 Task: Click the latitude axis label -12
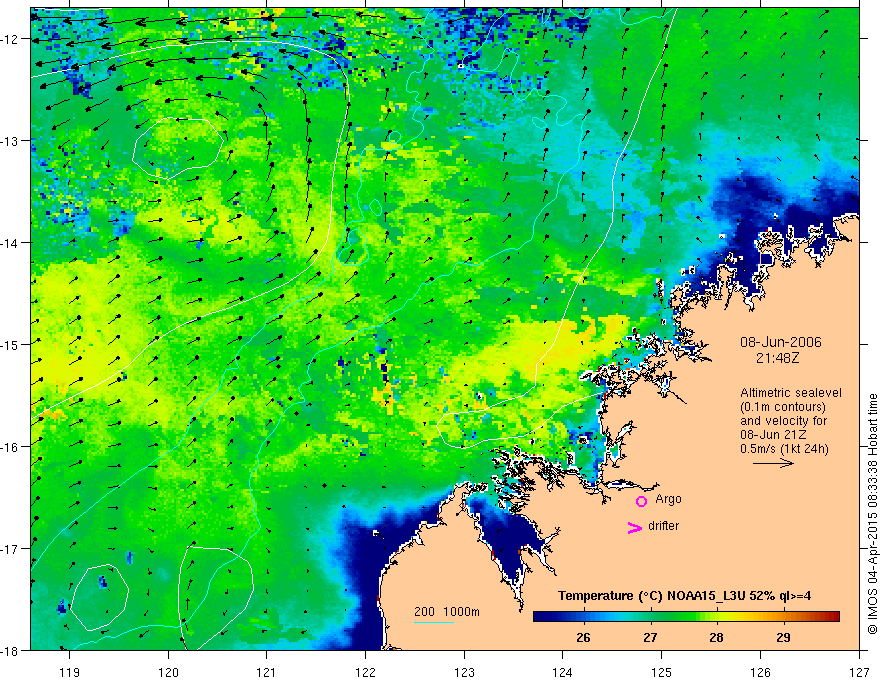[x=11, y=39]
